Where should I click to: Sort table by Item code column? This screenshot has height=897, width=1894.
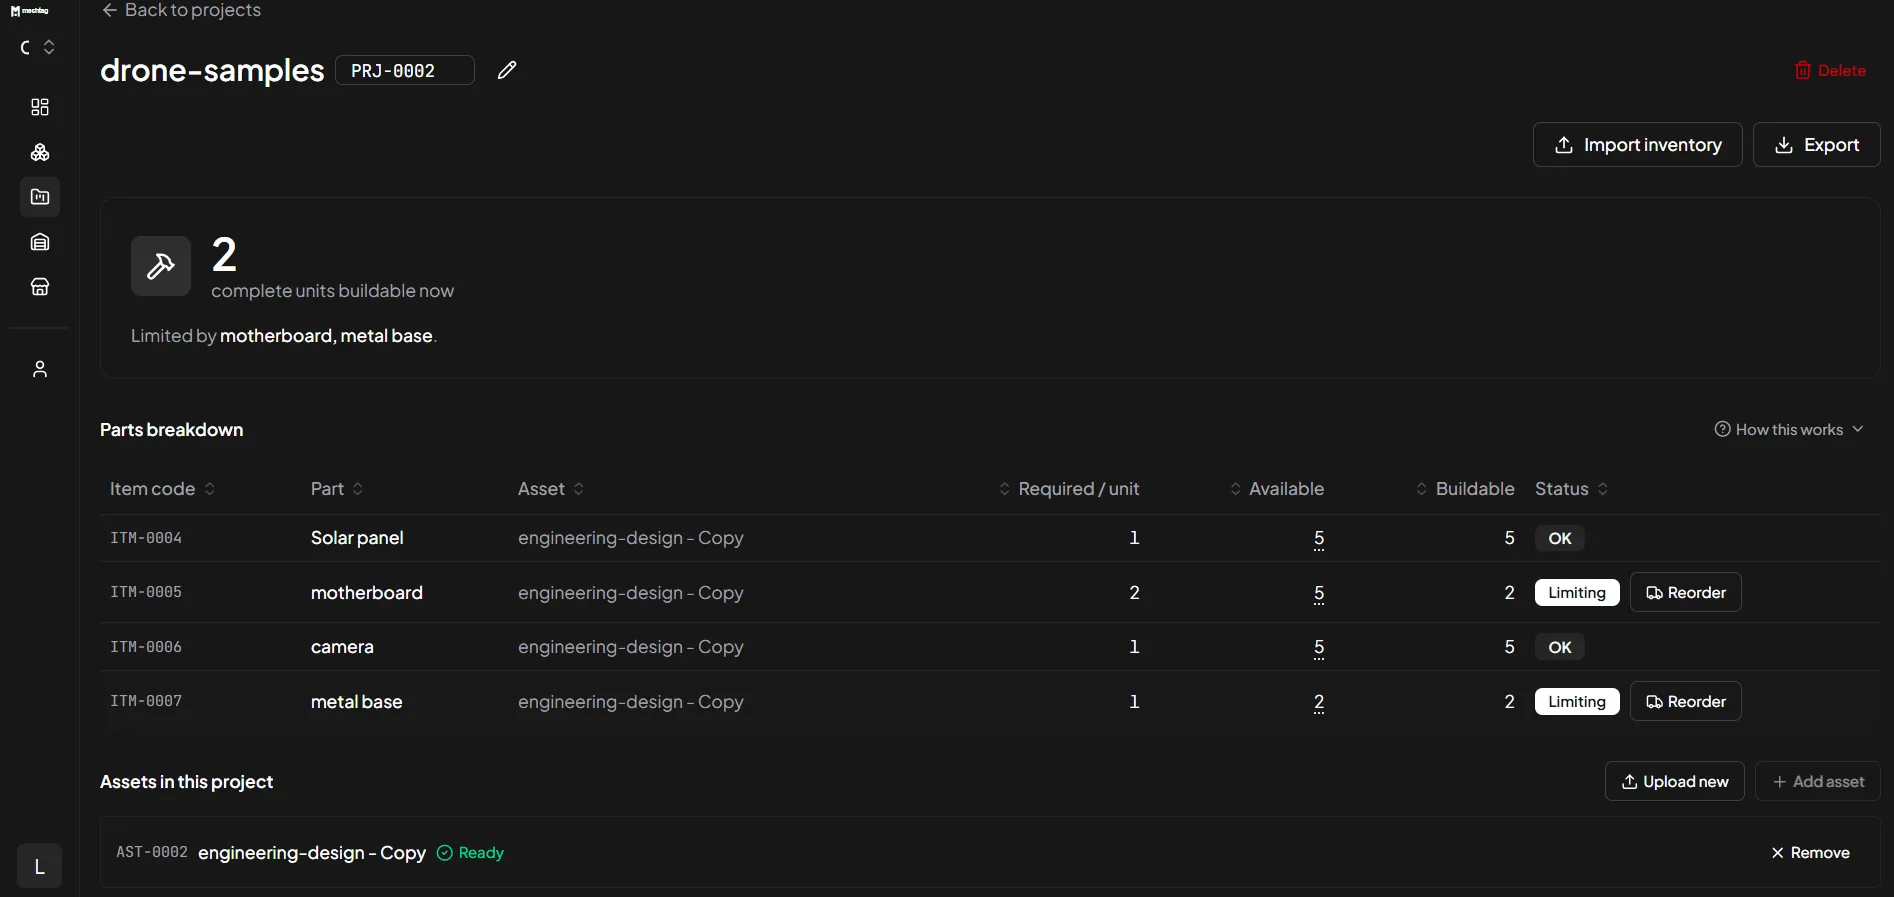point(162,489)
